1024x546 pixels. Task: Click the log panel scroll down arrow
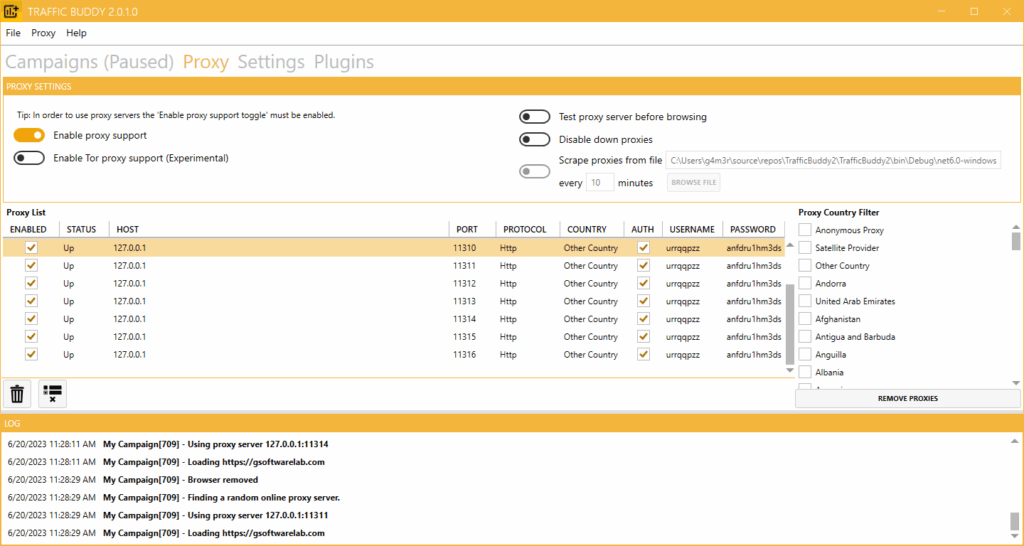1015,537
